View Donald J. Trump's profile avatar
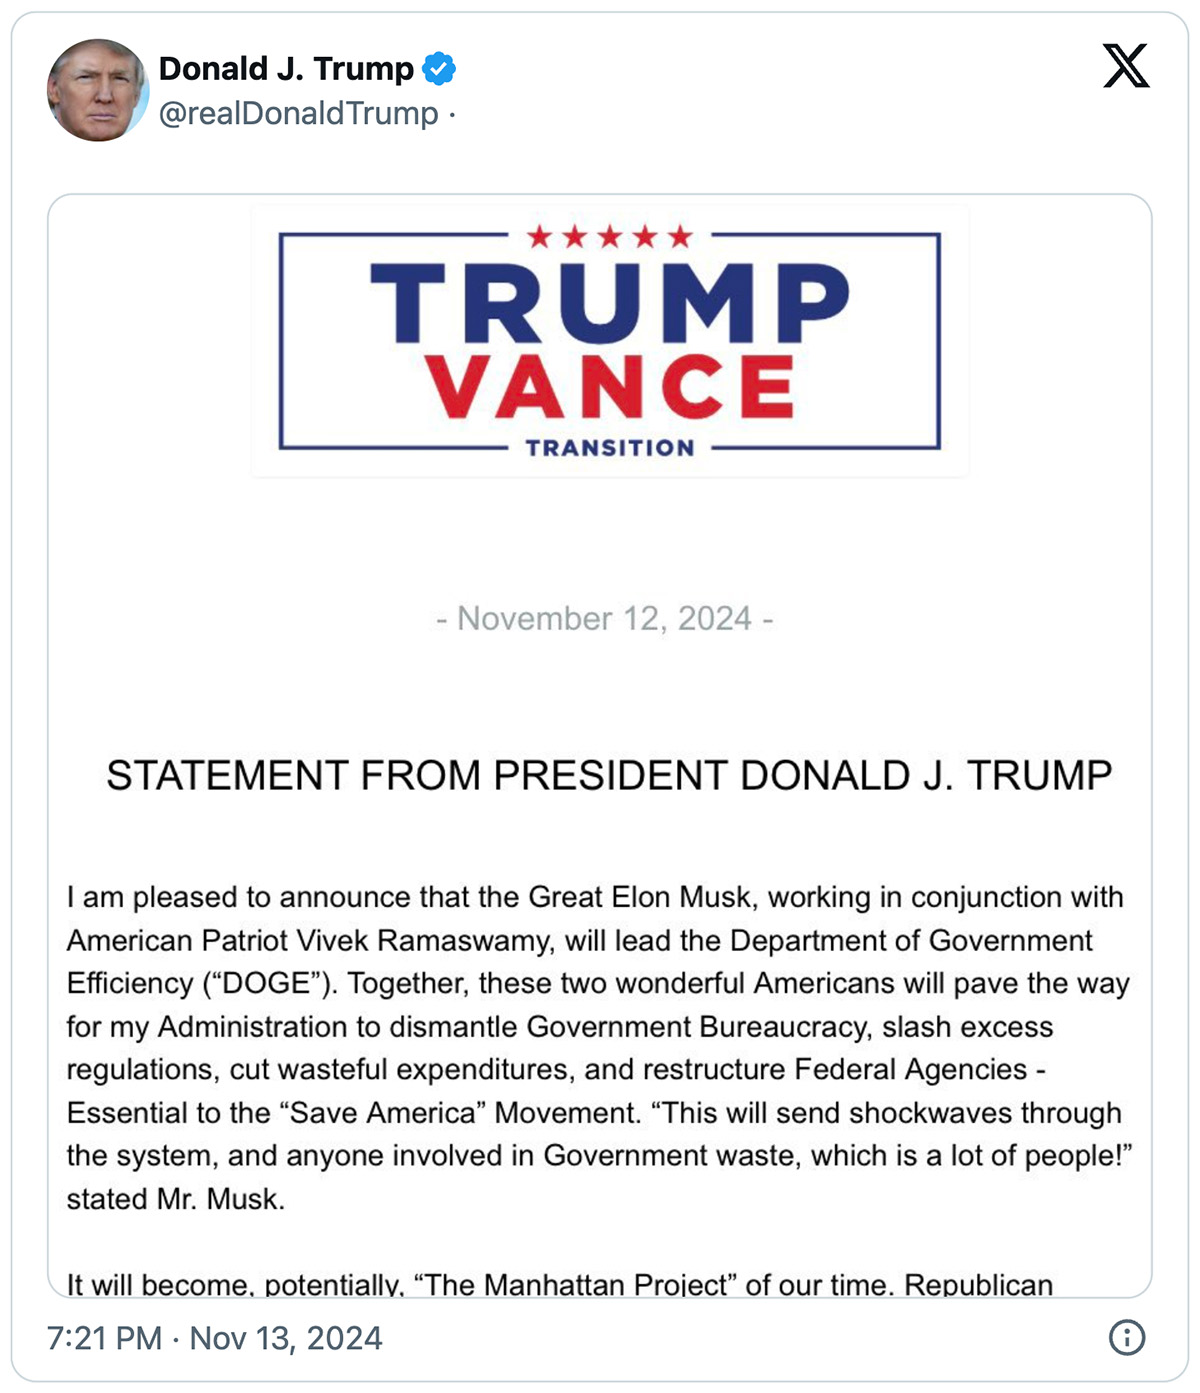Viewport: 1200px width, 1393px height. click(x=98, y=90)
